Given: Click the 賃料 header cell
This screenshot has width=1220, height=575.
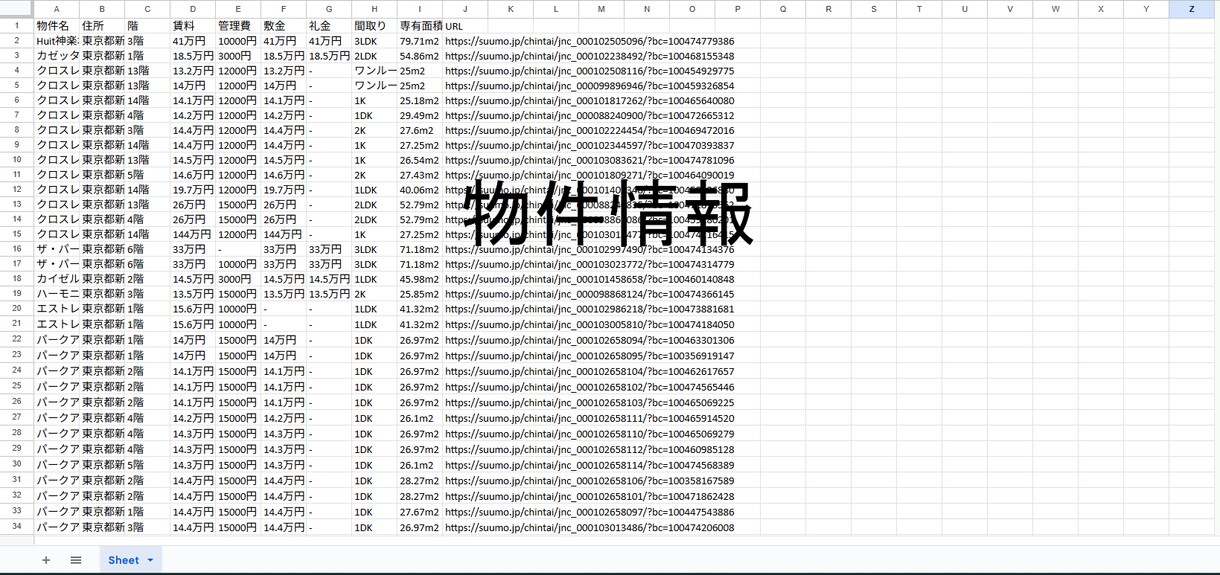Looking at the screenshot, I should click(x=192, y=26).
